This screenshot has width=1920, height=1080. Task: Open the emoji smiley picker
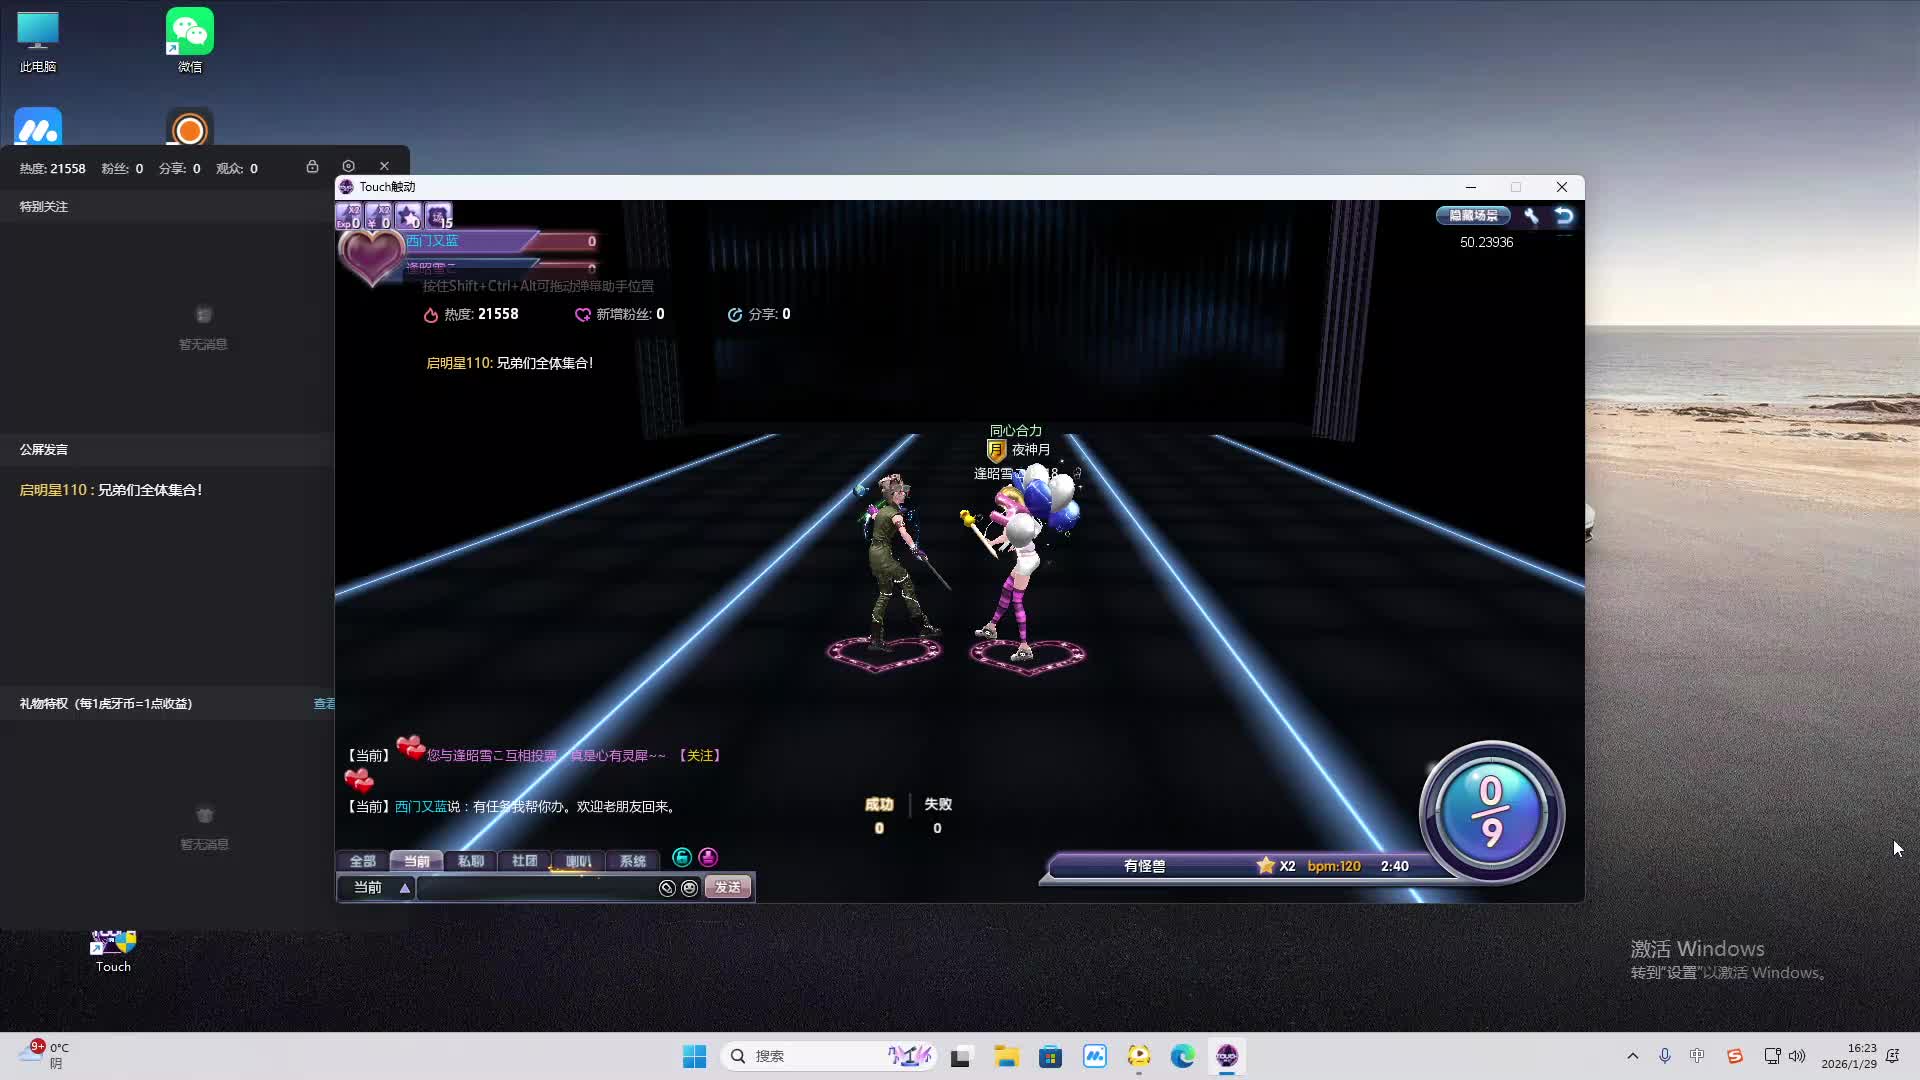689,888
